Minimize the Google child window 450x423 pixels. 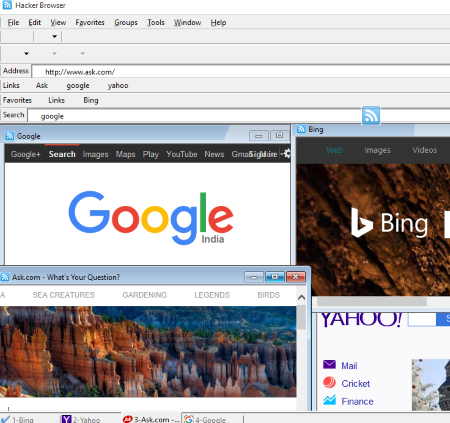[x=259, y=135]
